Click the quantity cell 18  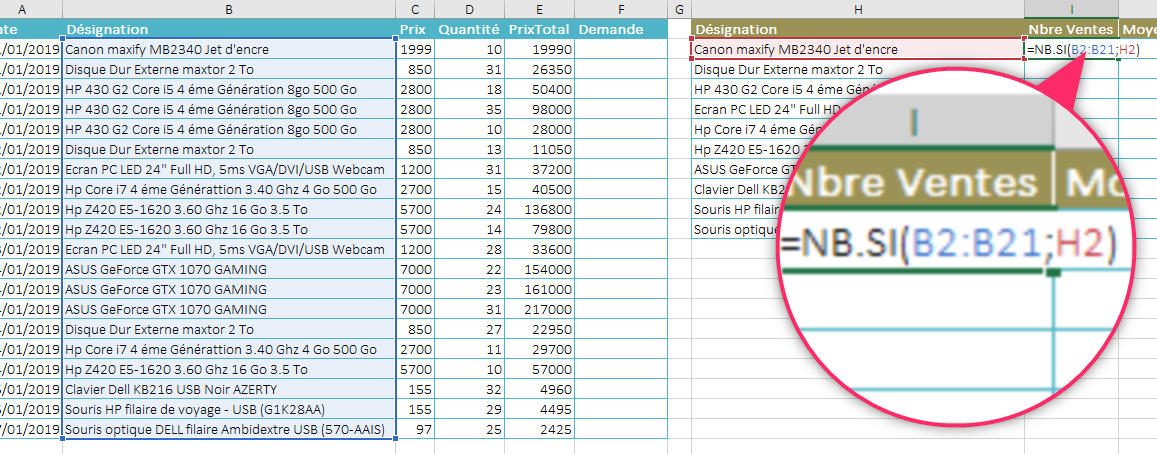pyautogui.click(x=469, y=89)
